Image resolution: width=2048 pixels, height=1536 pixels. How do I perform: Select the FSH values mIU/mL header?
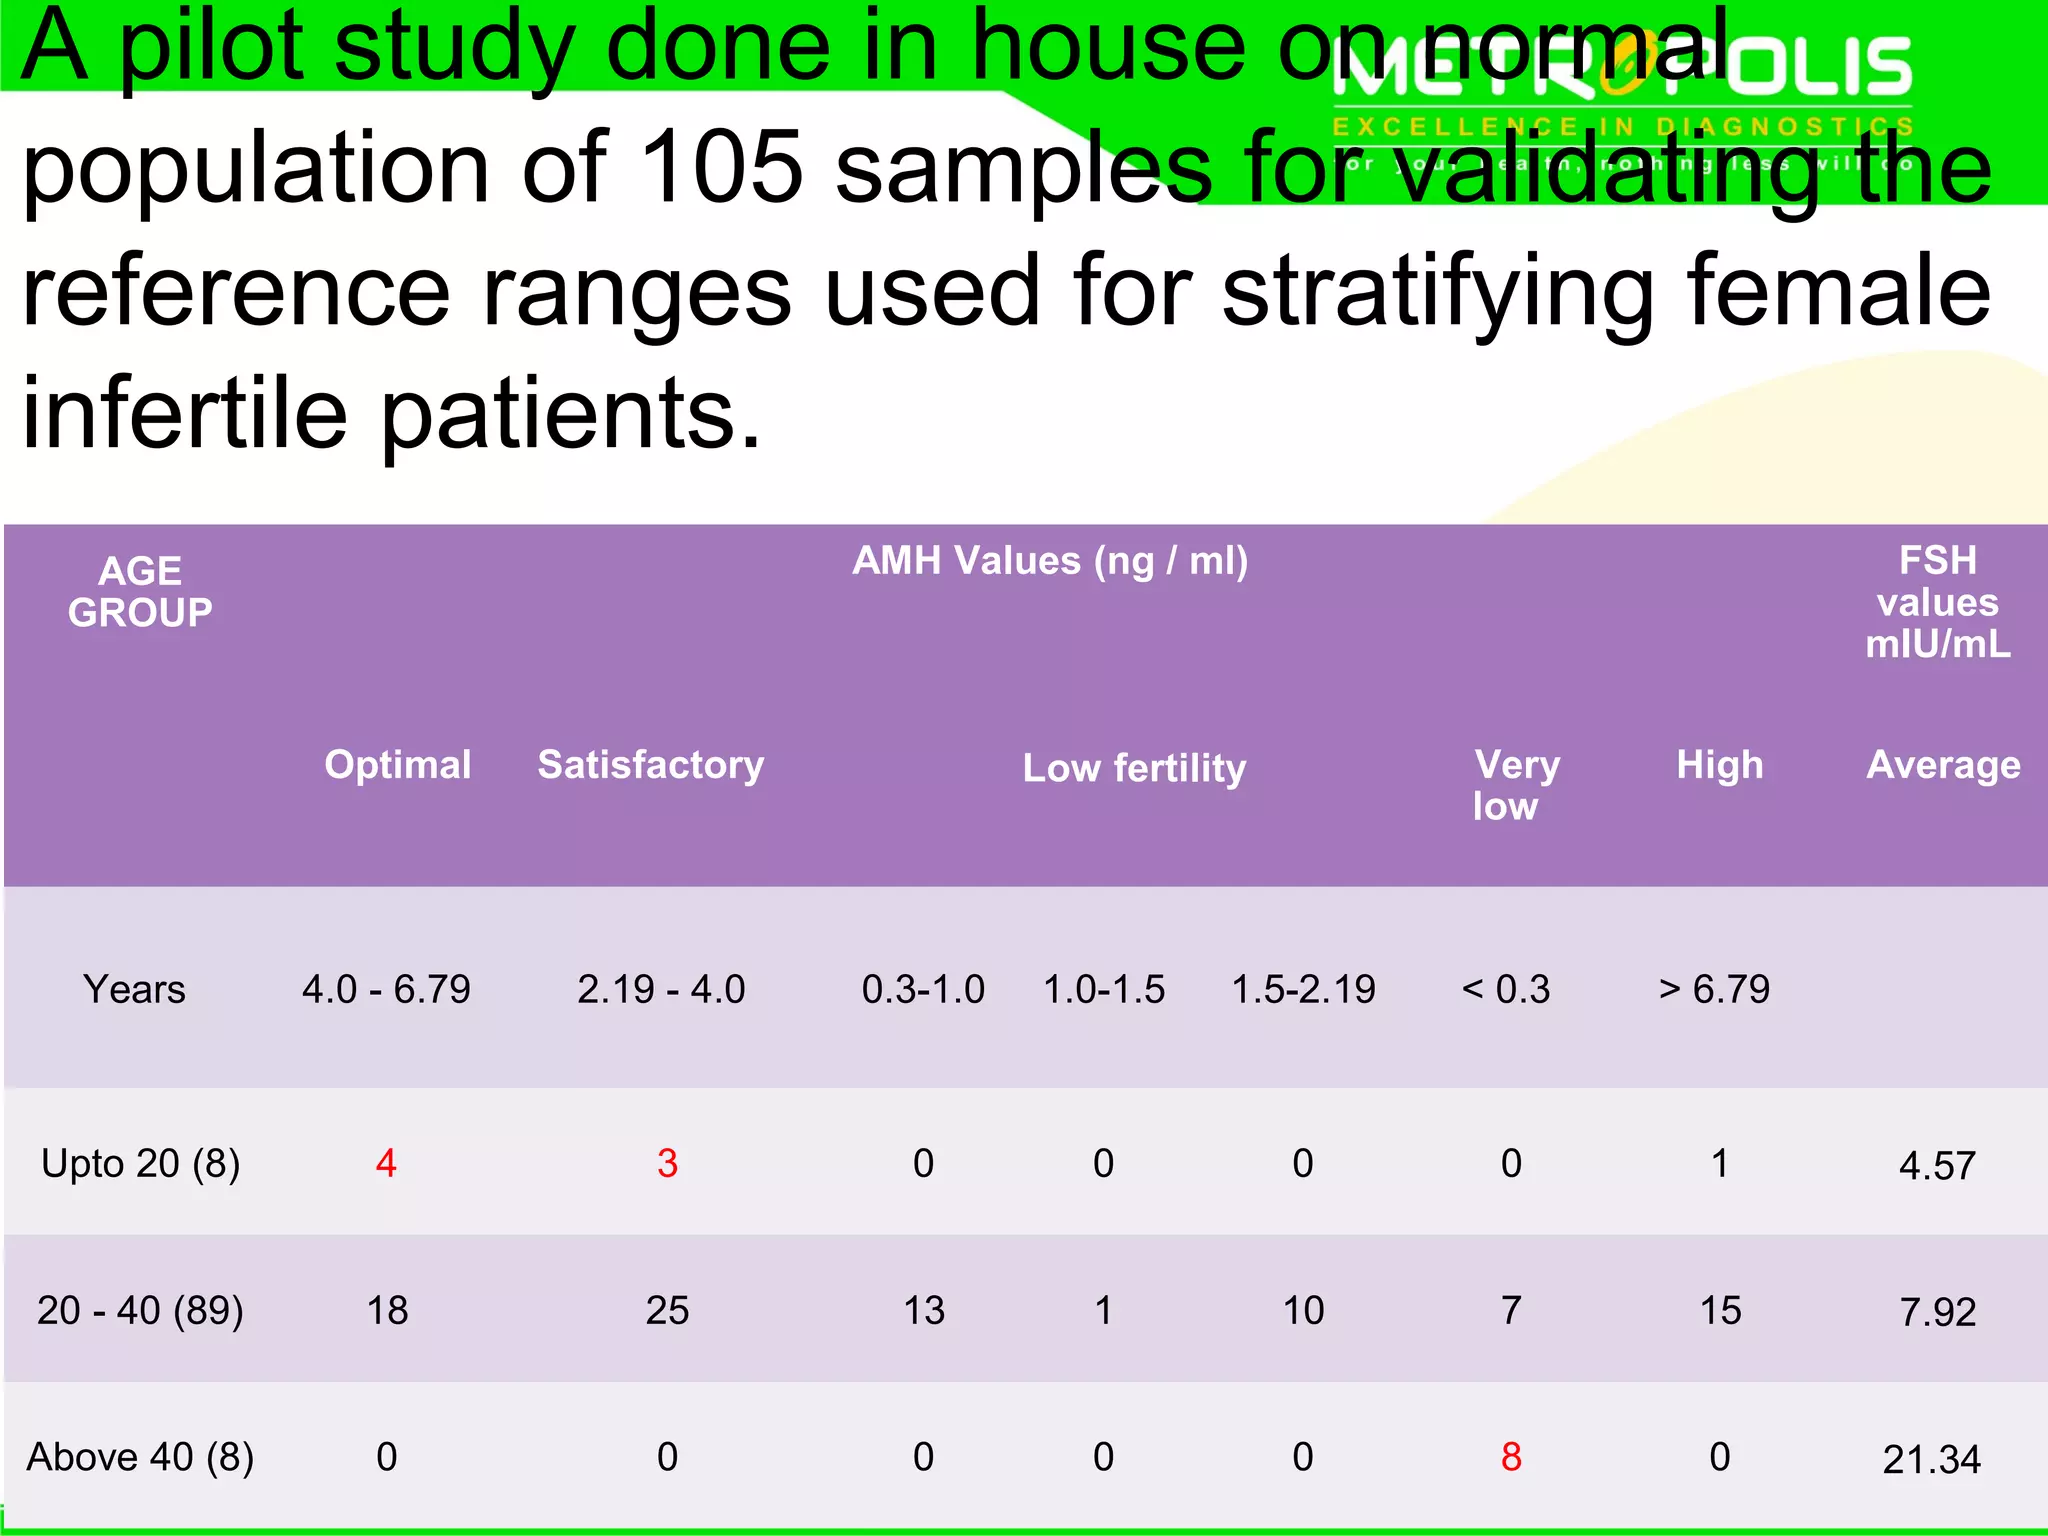[x=1938, y=602]
